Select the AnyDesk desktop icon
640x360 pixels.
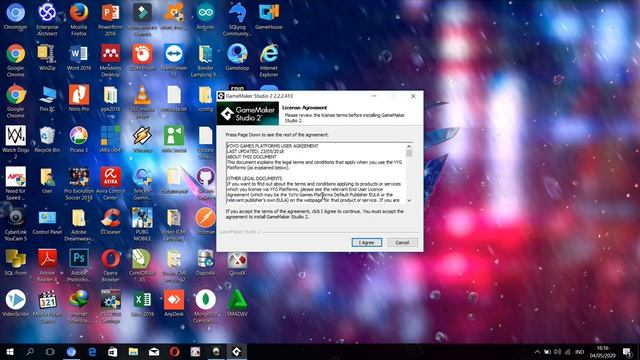[174, 303]
